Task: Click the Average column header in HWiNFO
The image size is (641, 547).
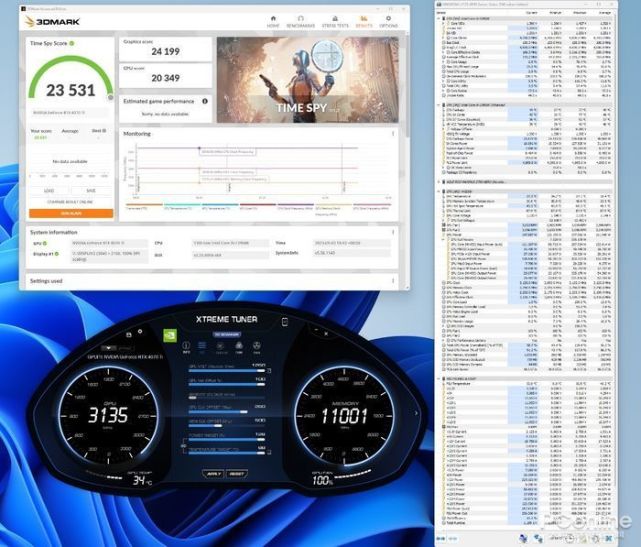Action: pos(604,13)
